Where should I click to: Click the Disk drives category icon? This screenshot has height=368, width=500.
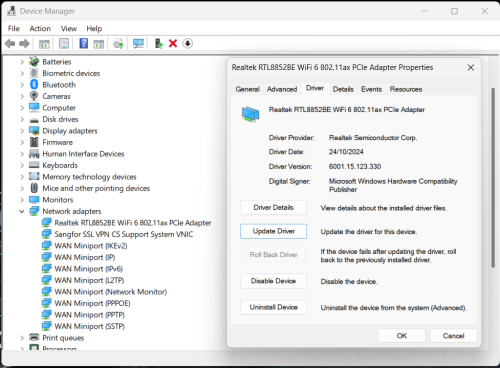click(34, 120)
